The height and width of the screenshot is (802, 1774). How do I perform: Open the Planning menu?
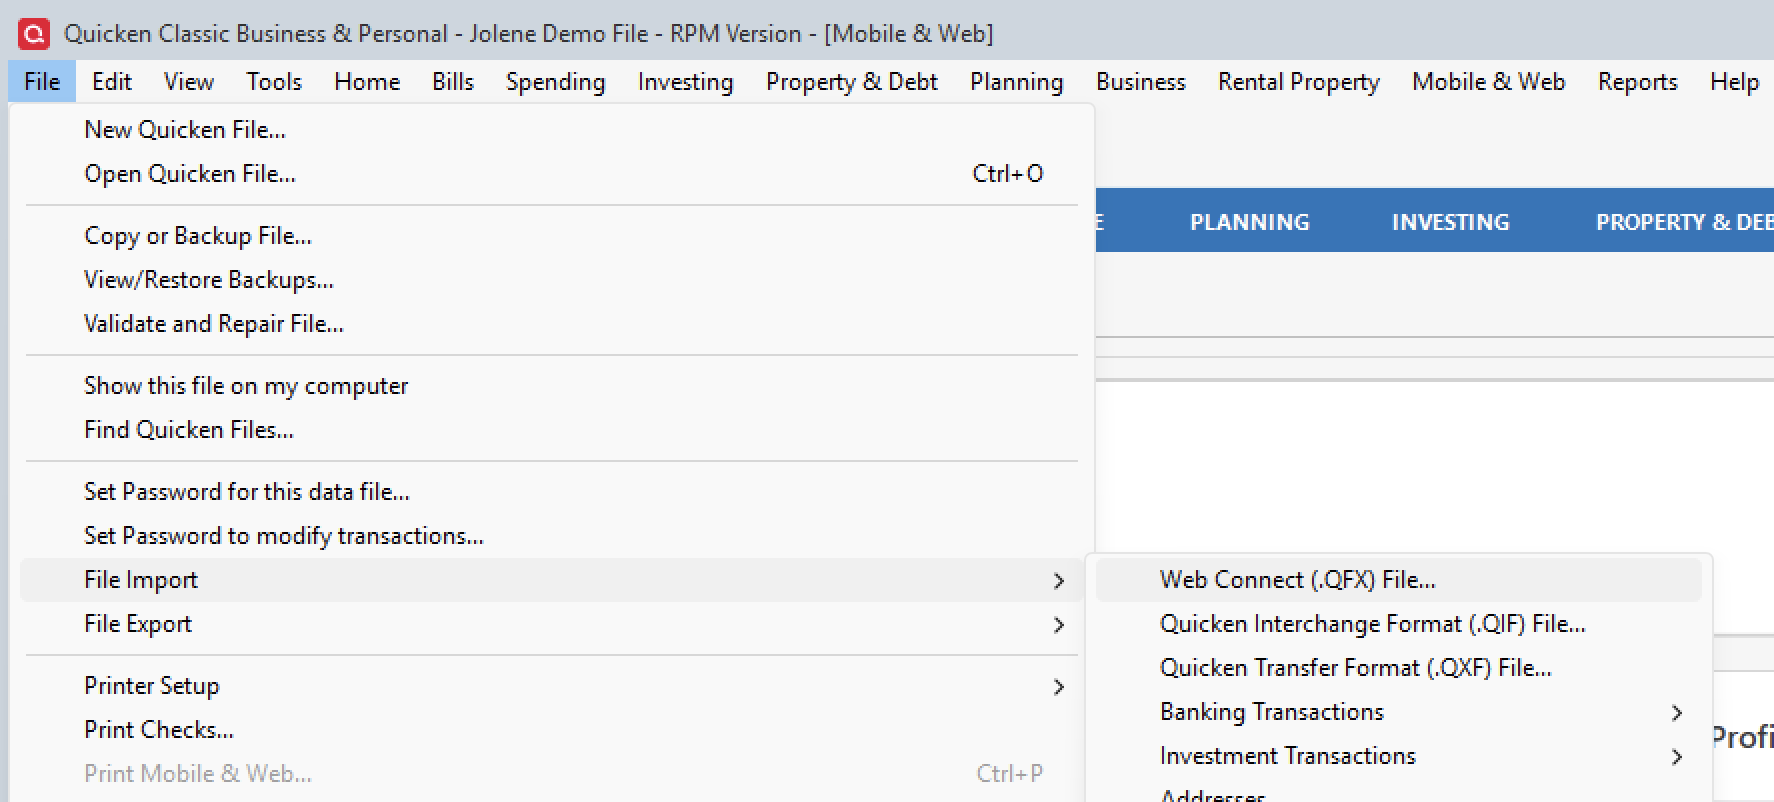point(1017,82)
